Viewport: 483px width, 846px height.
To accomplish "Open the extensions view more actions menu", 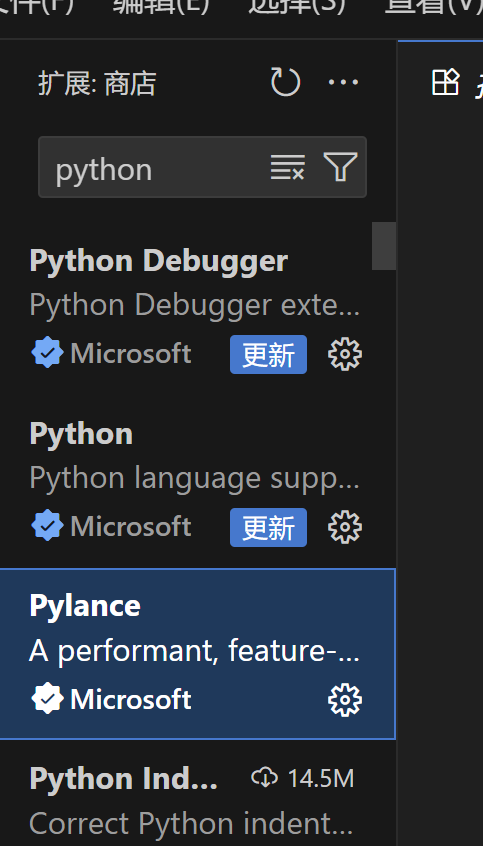I will click(343, 82).
